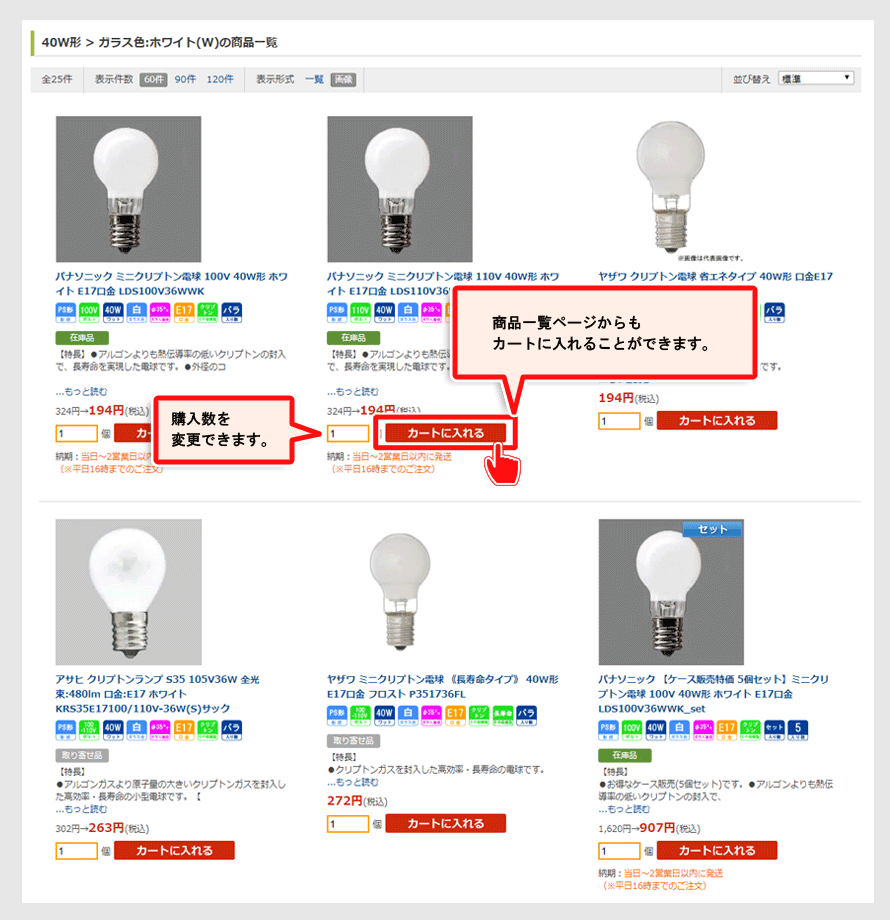The image size is (890, 920).
Task: Select 60件 items per page
Action: [x=154, y=79]
